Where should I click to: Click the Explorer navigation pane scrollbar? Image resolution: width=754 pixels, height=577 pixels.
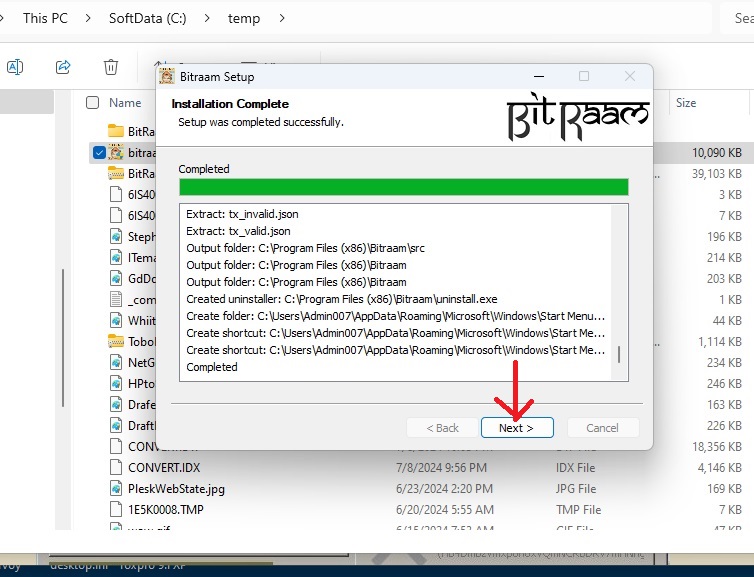63,339
